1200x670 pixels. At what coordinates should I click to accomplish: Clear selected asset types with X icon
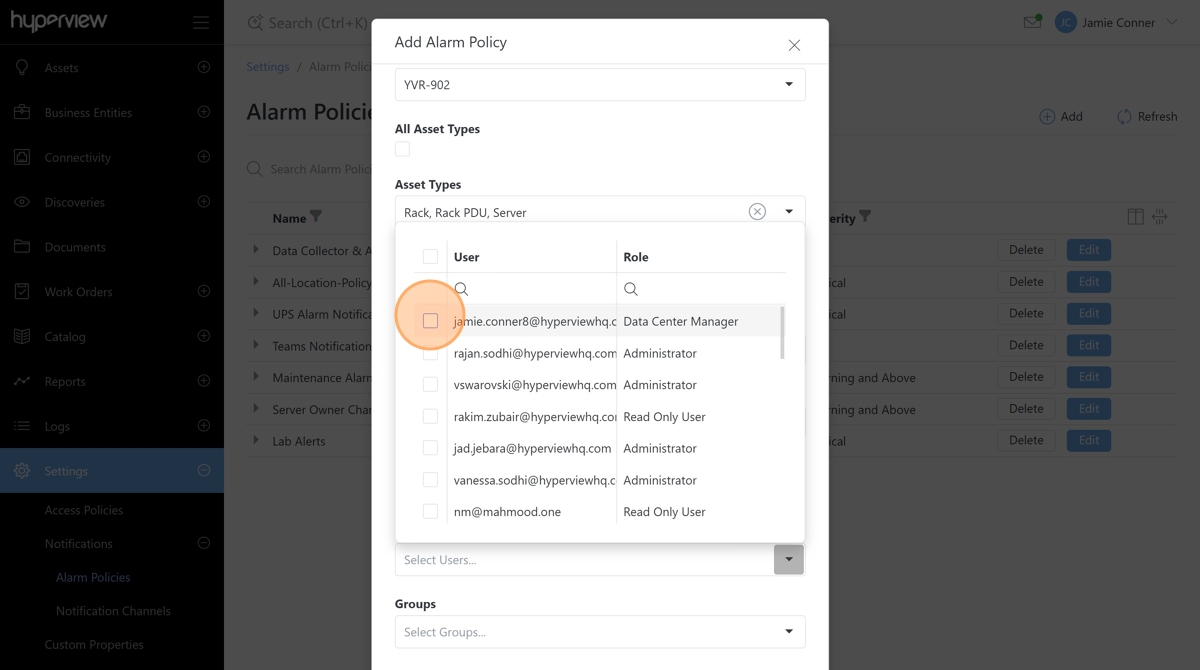click(757, 212)
